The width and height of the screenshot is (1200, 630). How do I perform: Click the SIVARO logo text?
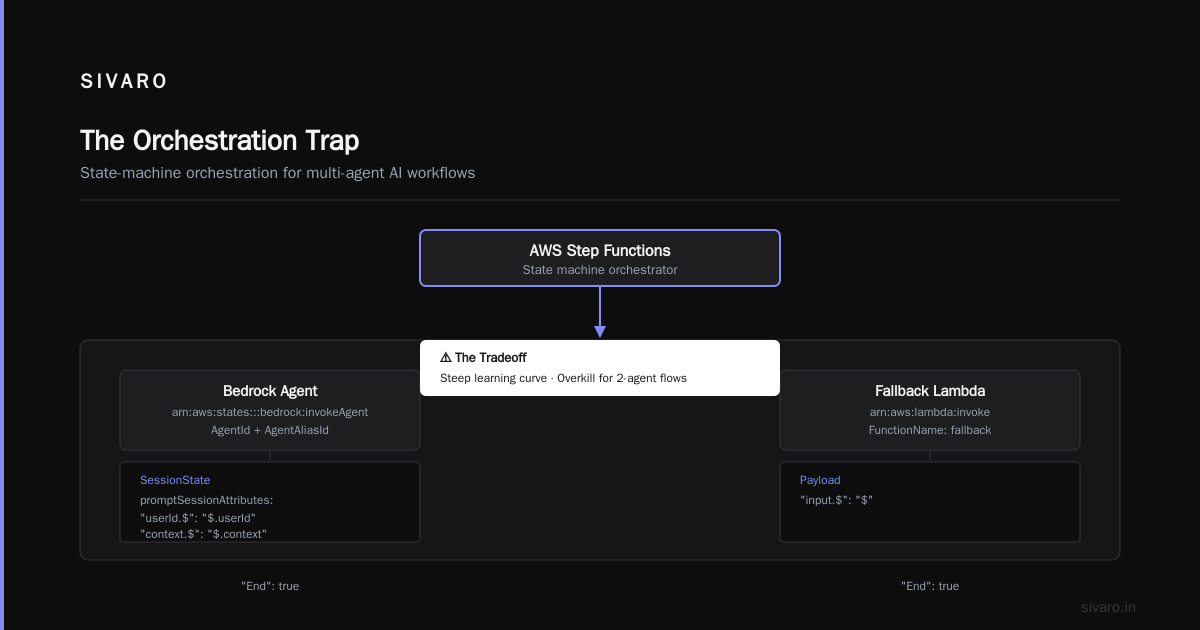[124, 82]
